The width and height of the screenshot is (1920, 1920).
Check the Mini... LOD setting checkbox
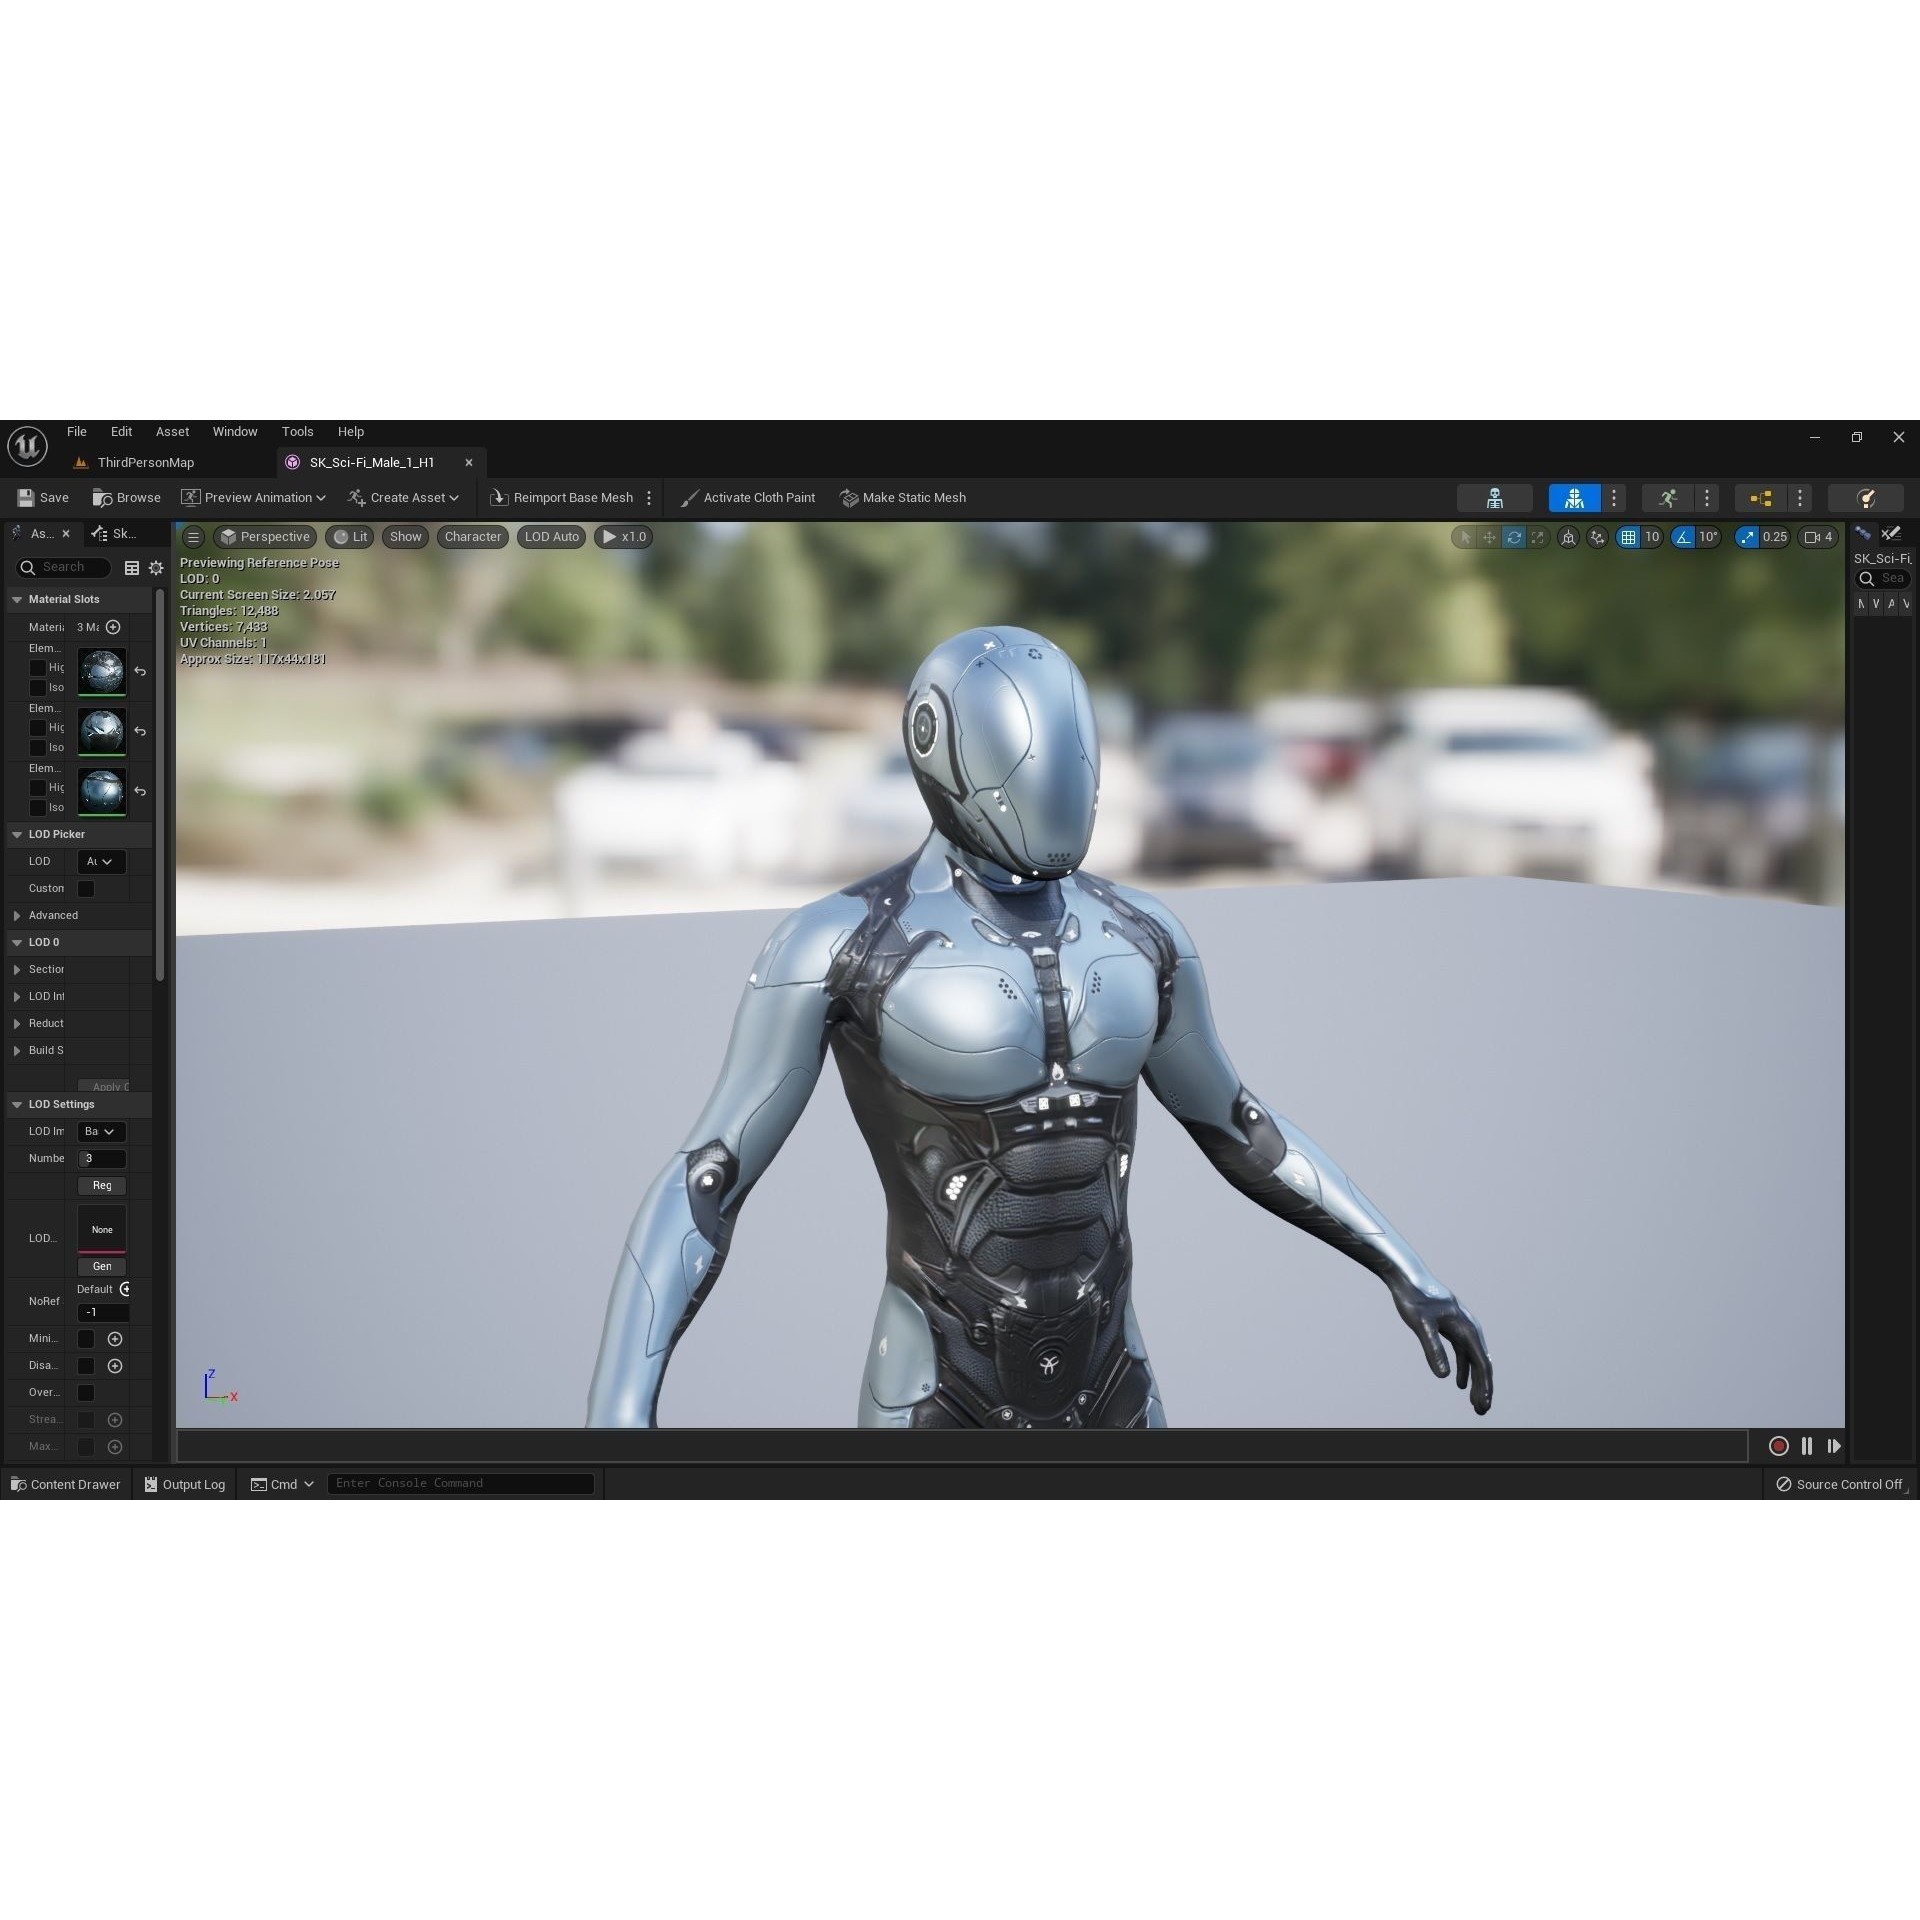tap(86, 1339)
